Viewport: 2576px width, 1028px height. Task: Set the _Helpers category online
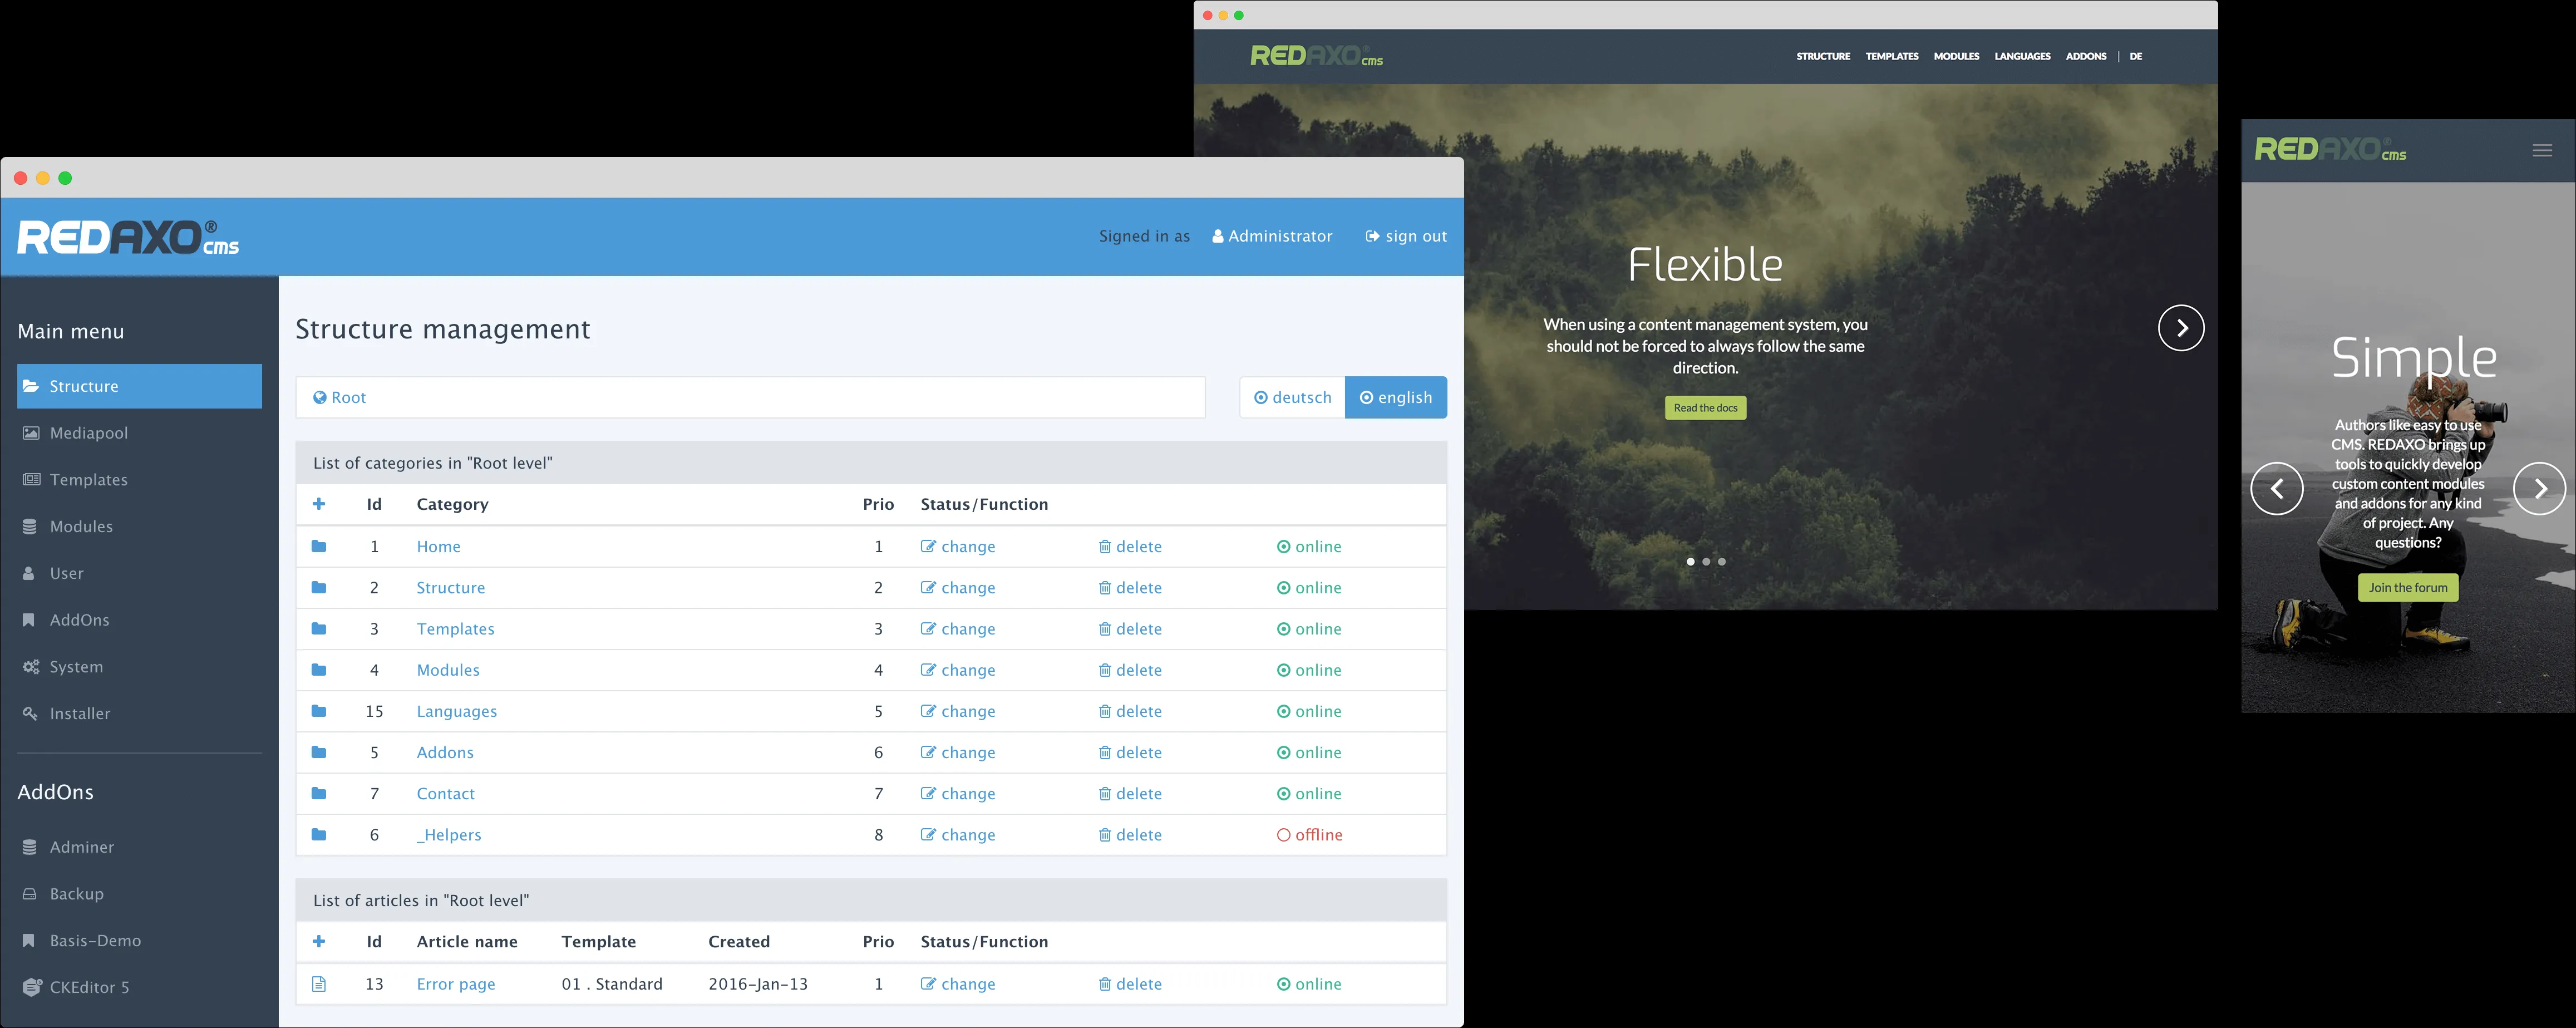[x=1310, y=834]
